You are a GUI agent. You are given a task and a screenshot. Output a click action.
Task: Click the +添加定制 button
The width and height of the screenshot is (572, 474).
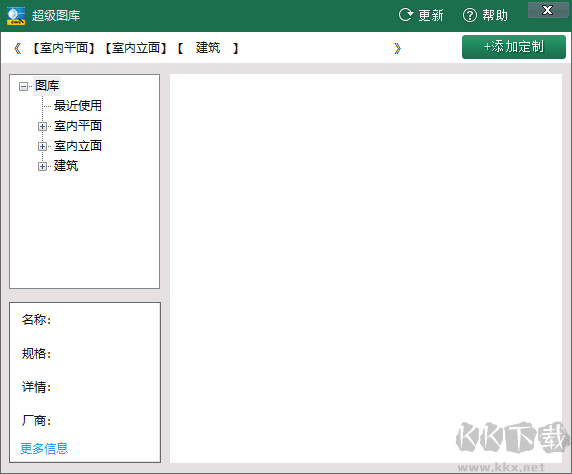click(514, 47)
